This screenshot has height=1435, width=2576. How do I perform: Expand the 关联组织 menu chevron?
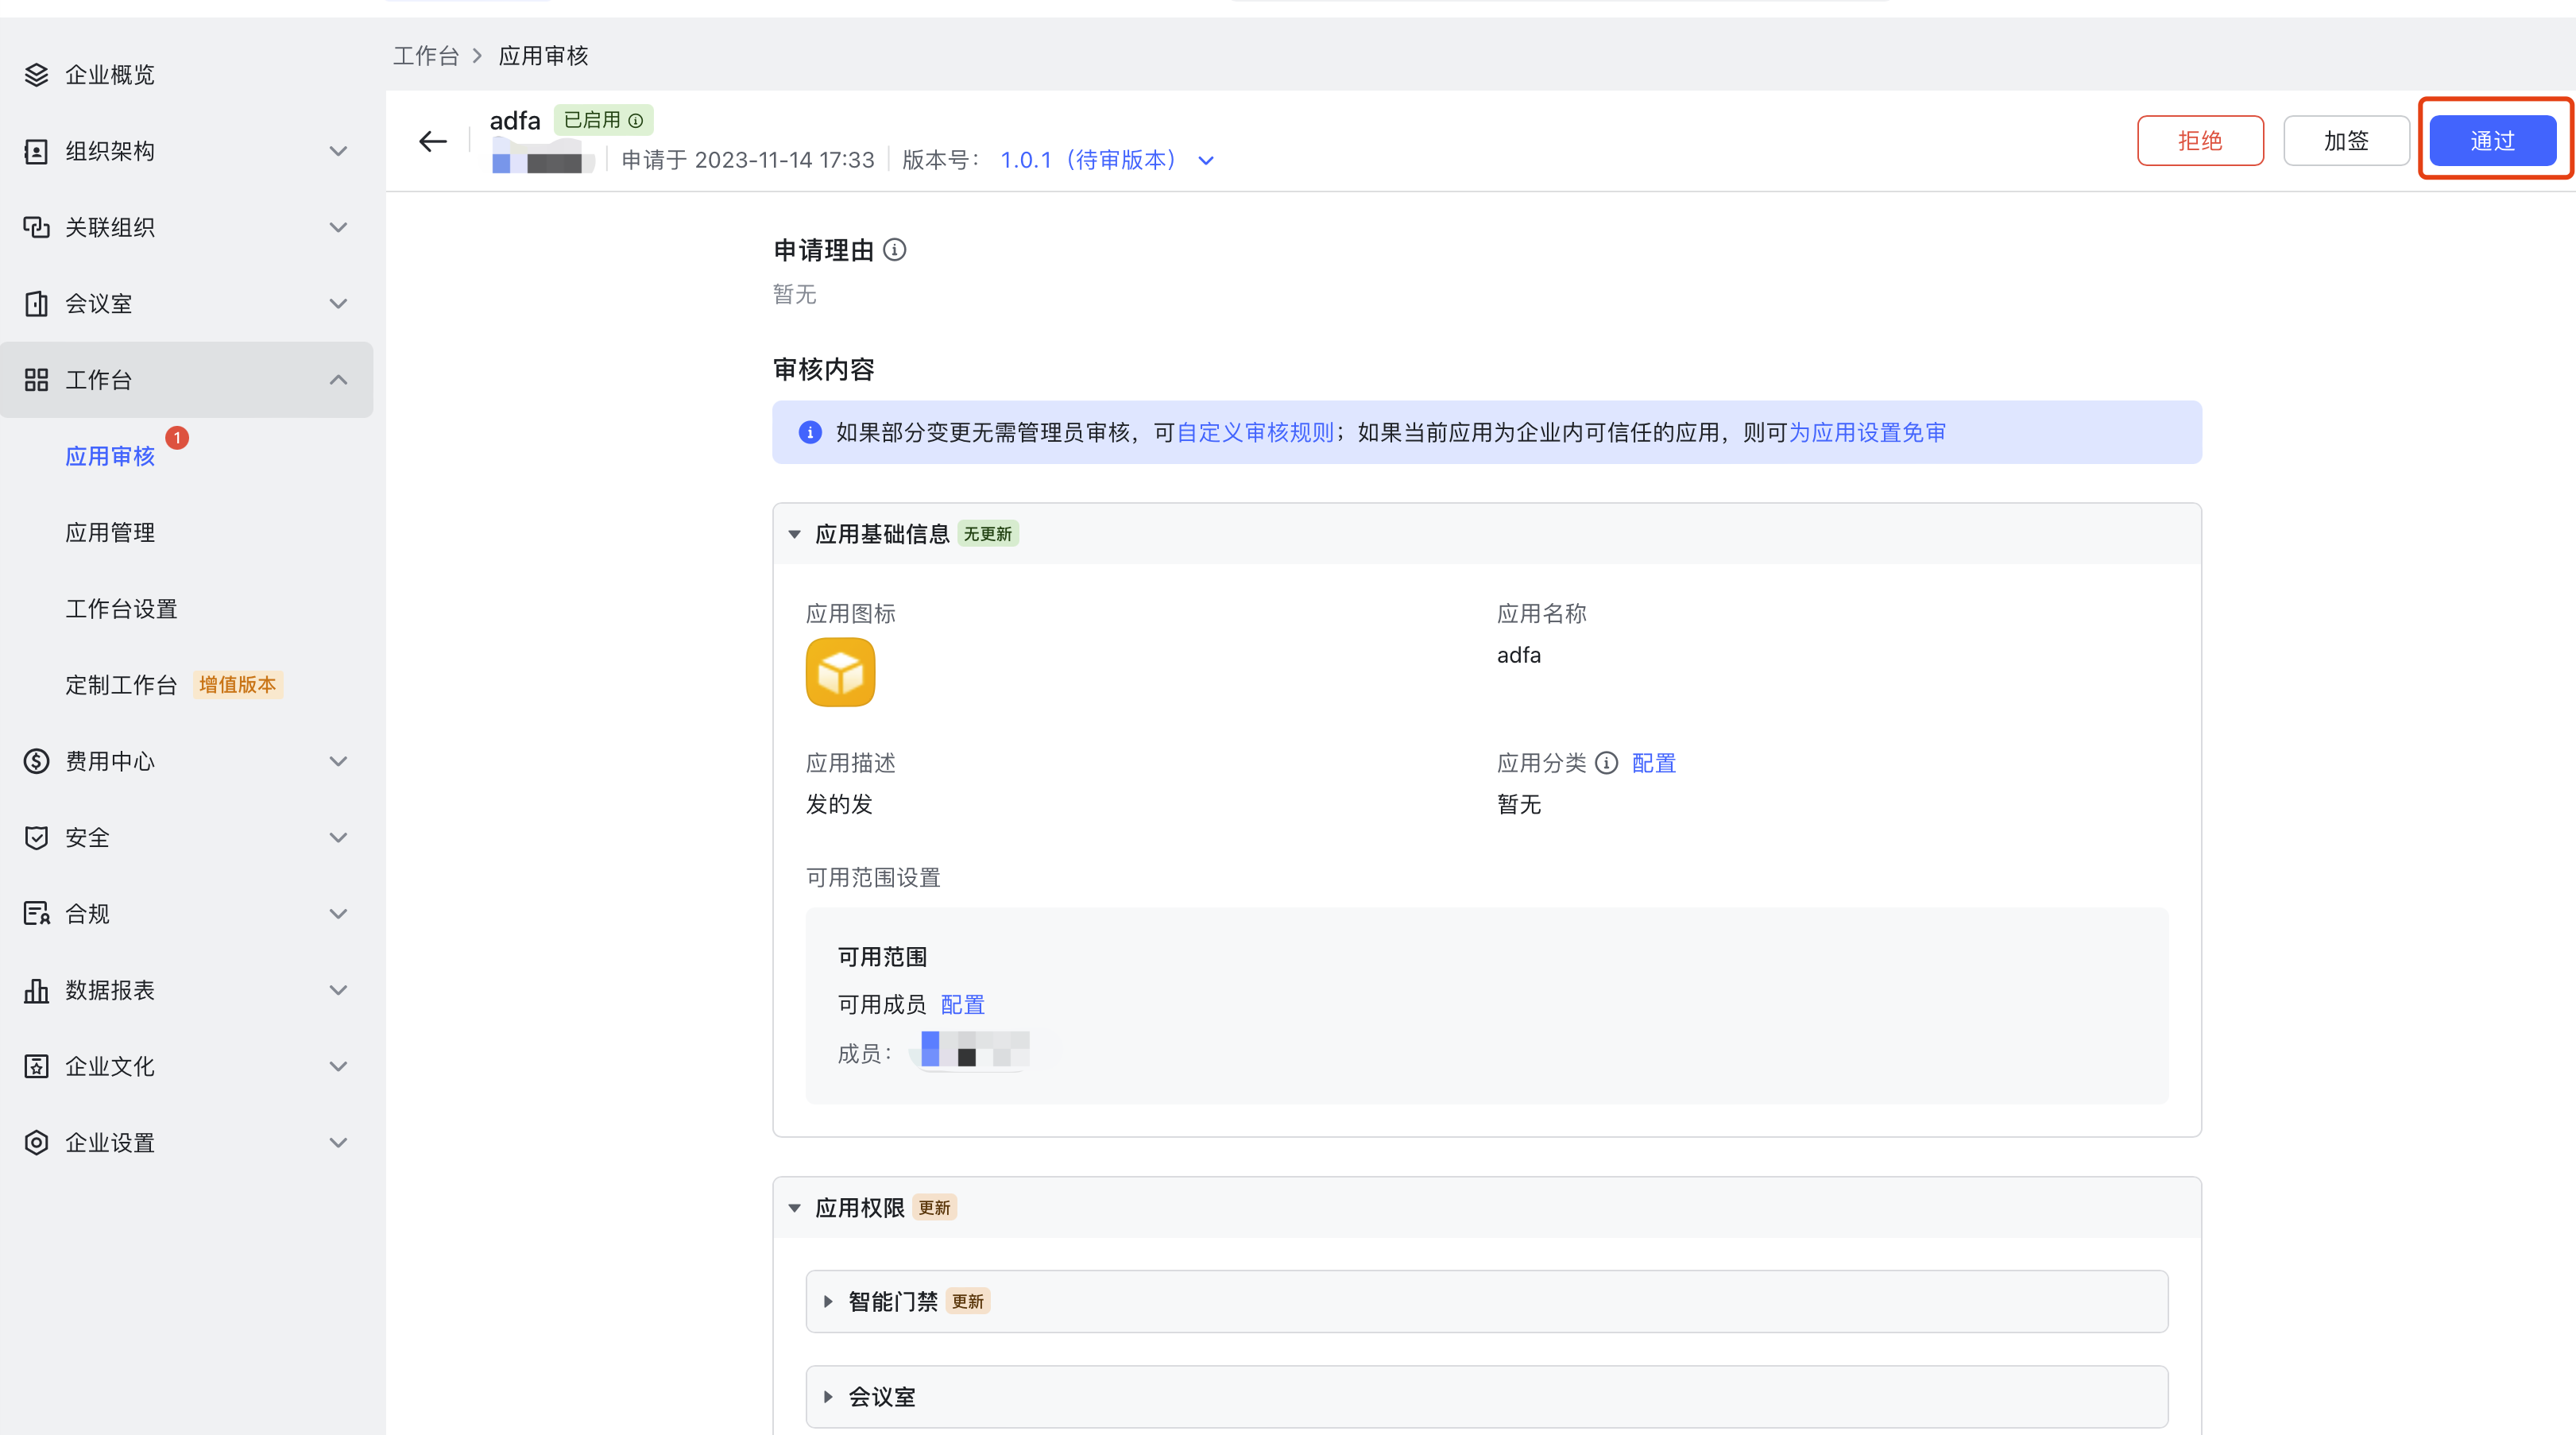[x=338, y=227]
